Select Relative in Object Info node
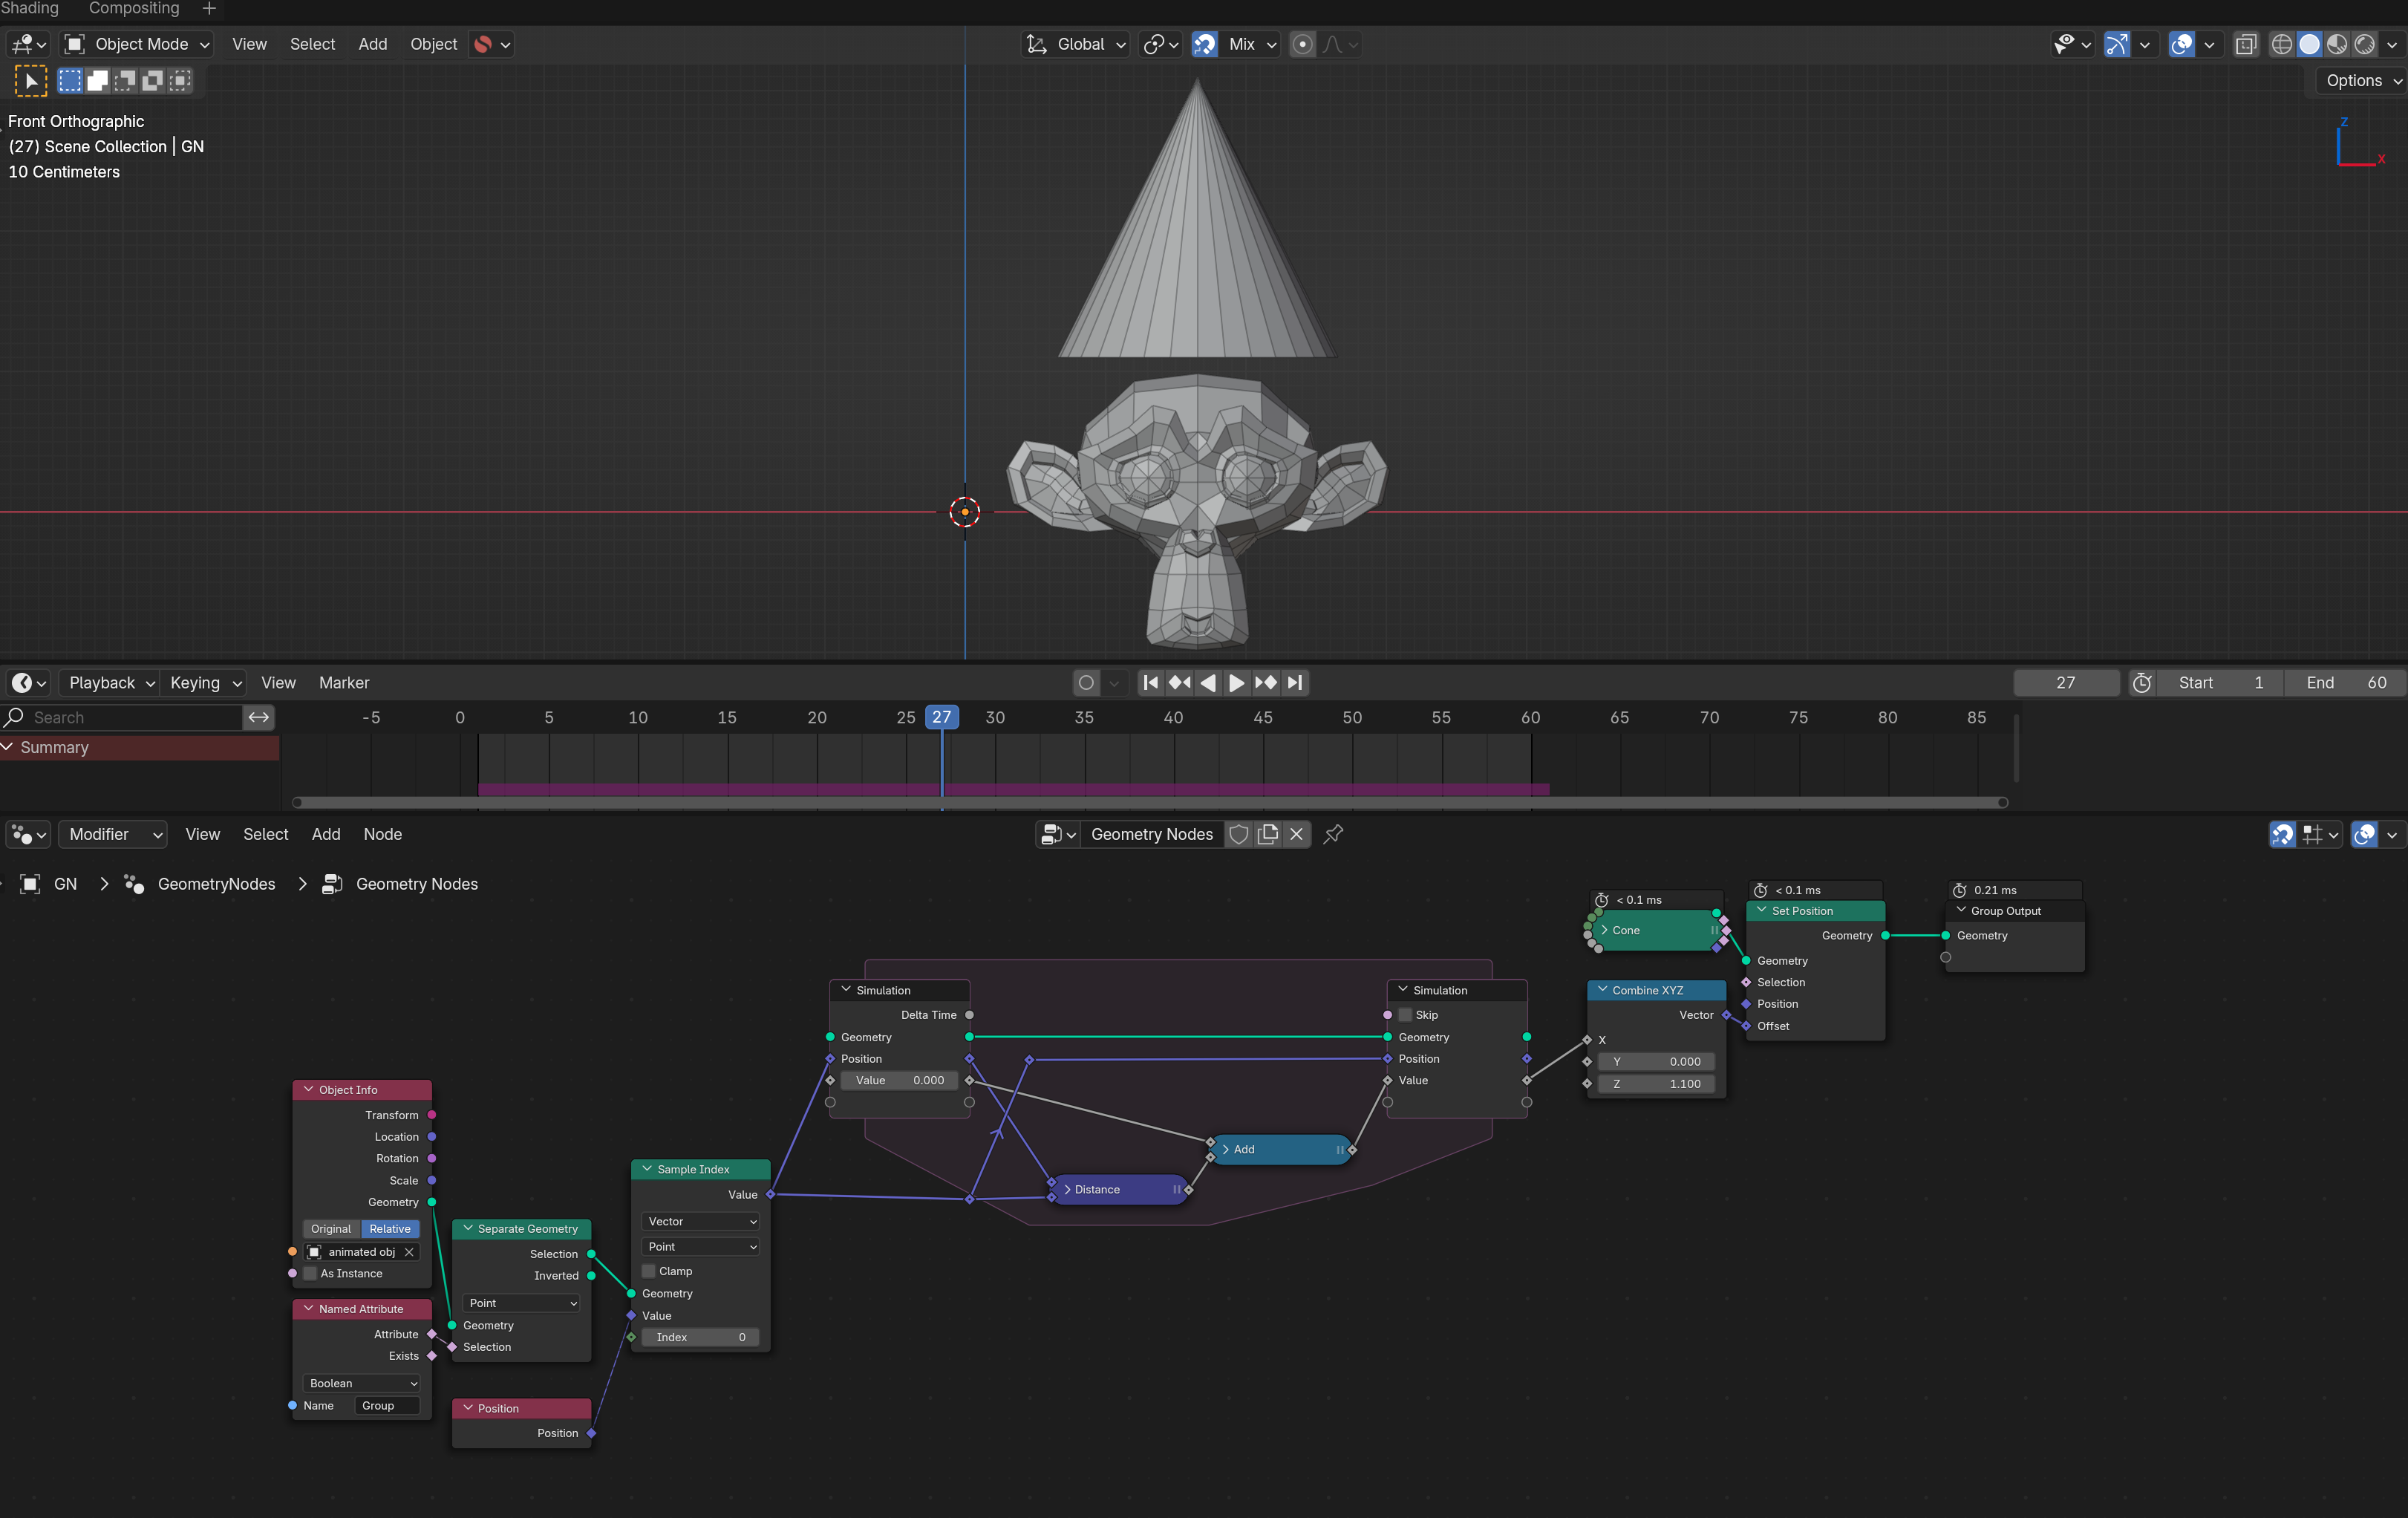This screenshot has width=2408, height=1518. coord(390,1228)
